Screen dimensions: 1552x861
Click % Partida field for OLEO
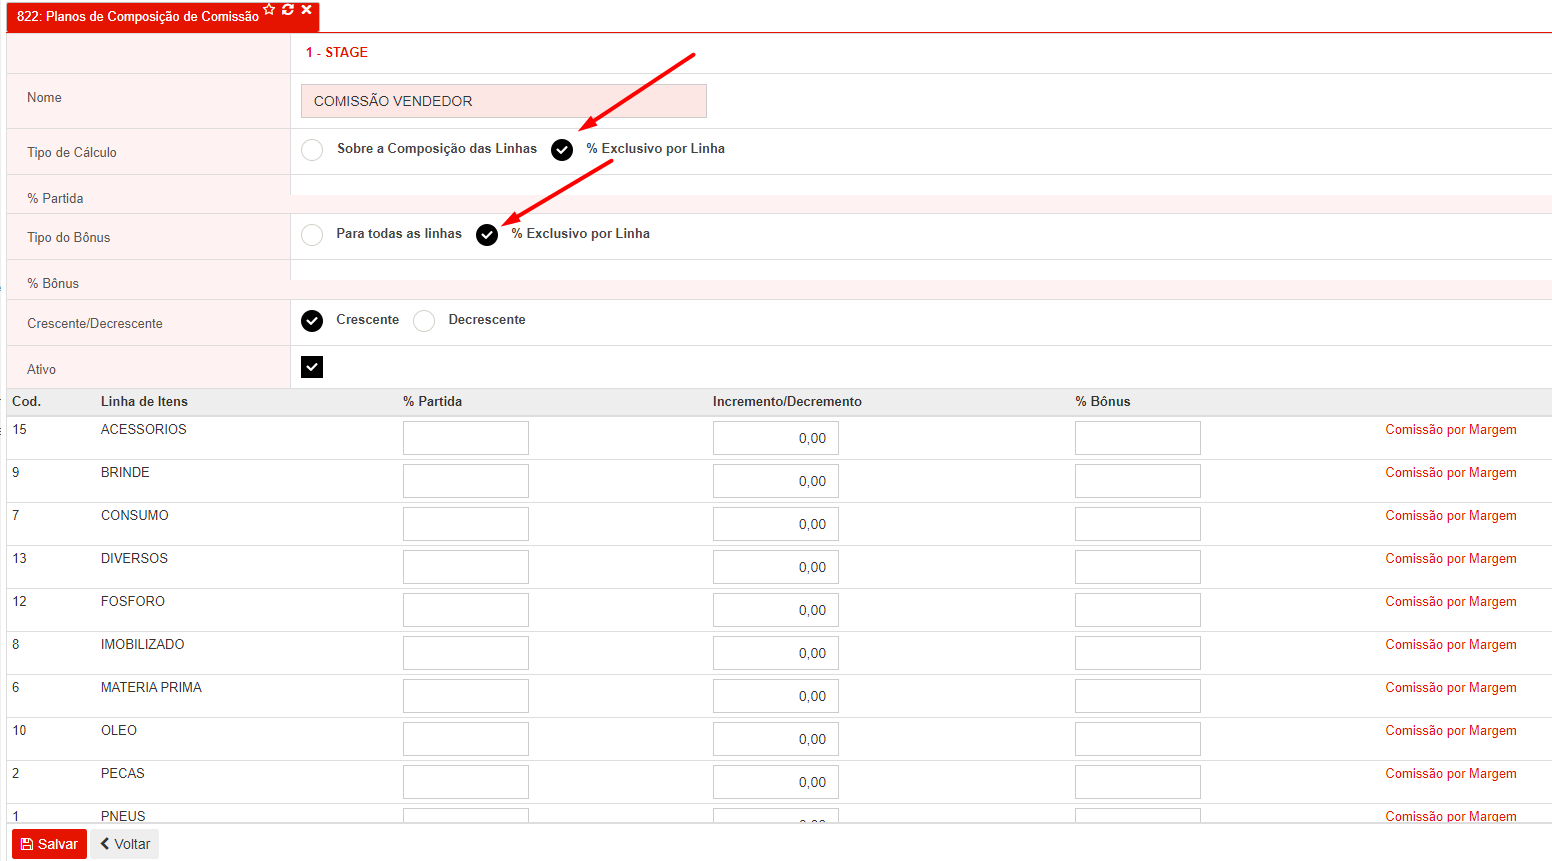tap(466, 739)
